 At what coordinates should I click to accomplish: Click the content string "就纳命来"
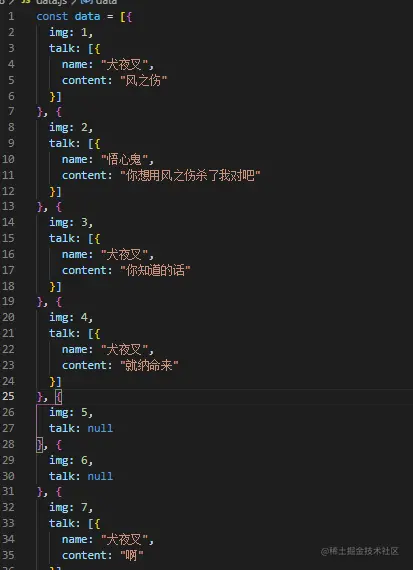coord(149,365)
